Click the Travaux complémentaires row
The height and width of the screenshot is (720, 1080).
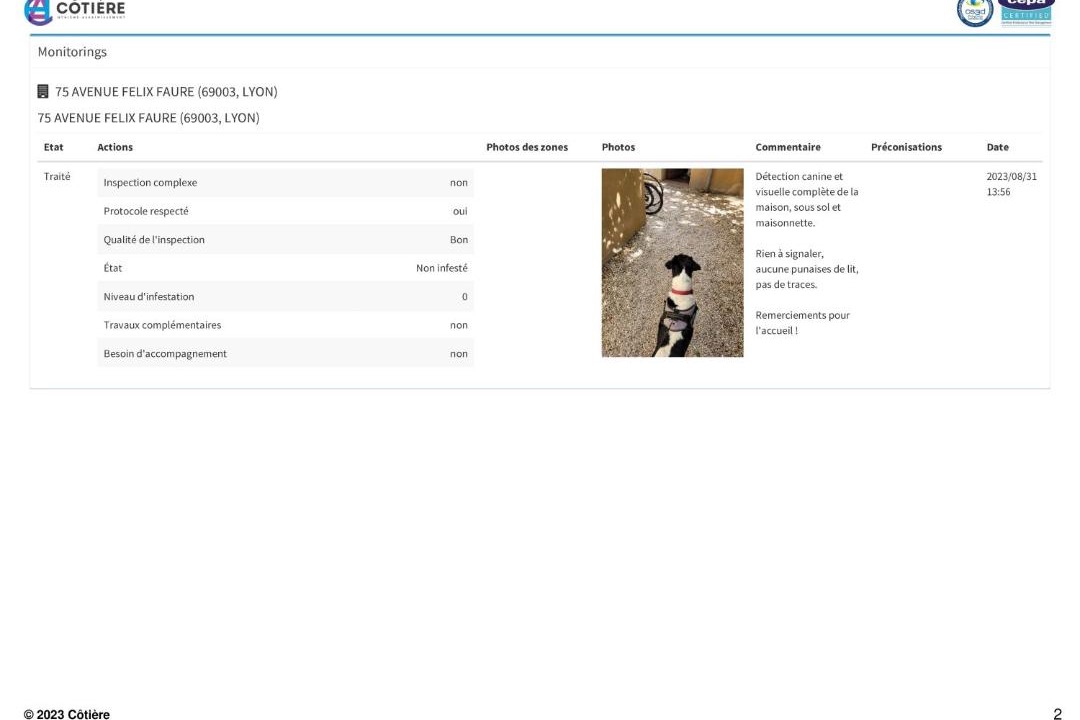point(285,325)
